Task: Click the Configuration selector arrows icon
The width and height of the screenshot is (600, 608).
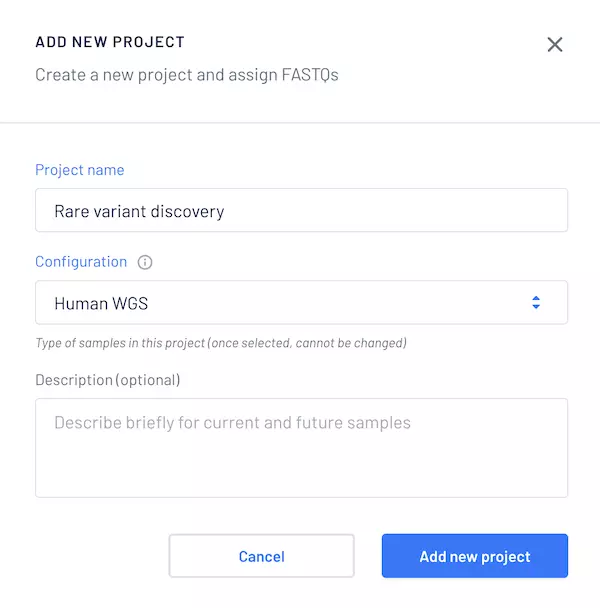Action: 536,302
